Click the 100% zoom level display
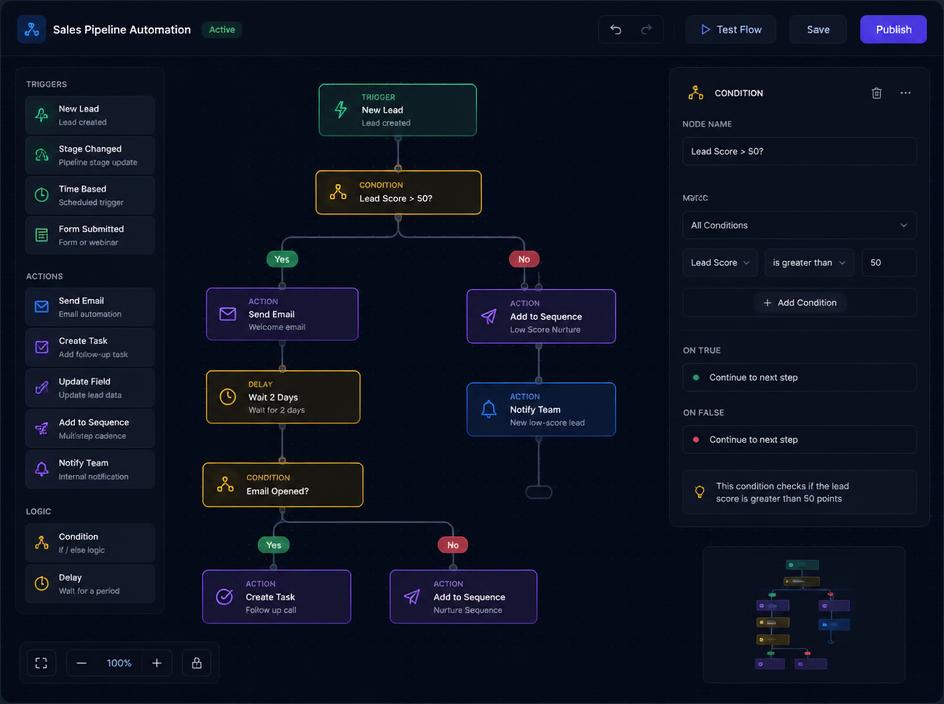This screenshot has width=944, height=704. tap(119, 663)
